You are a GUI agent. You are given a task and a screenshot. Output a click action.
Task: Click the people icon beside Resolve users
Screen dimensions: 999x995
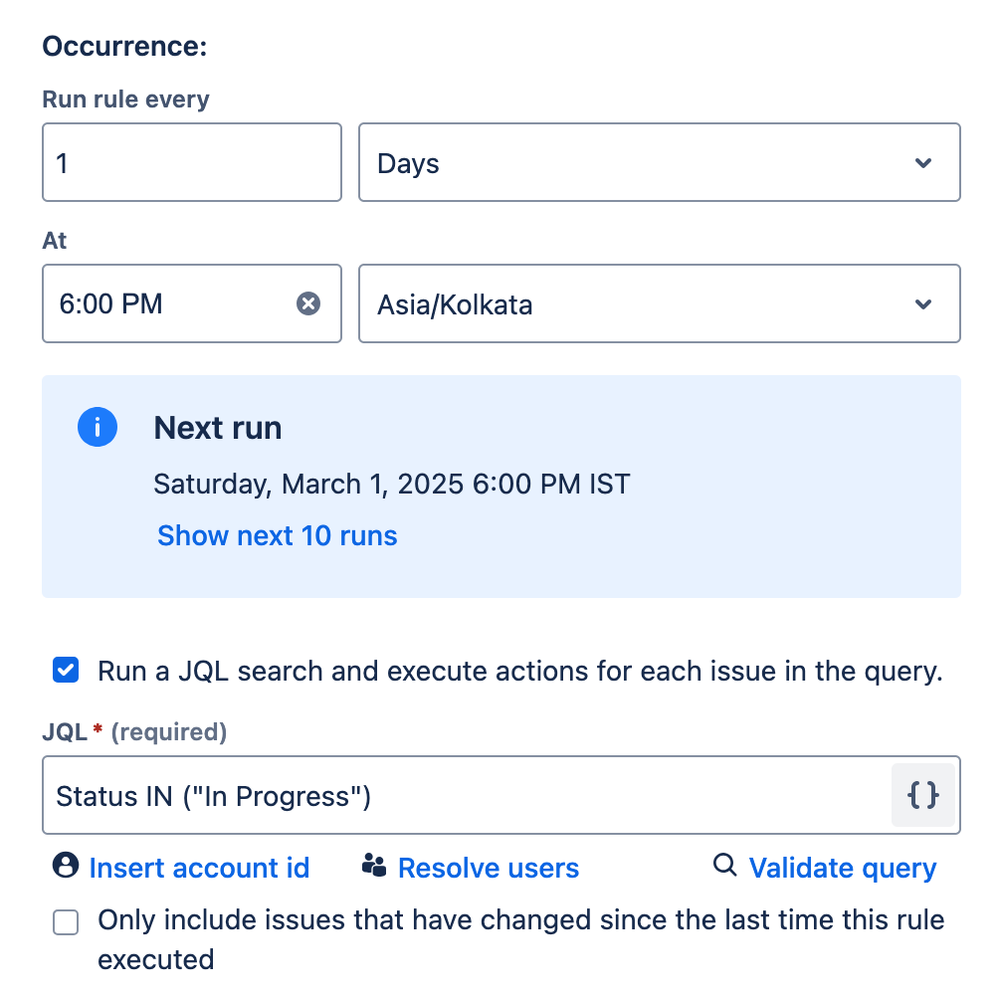click(x=375, y=866)
